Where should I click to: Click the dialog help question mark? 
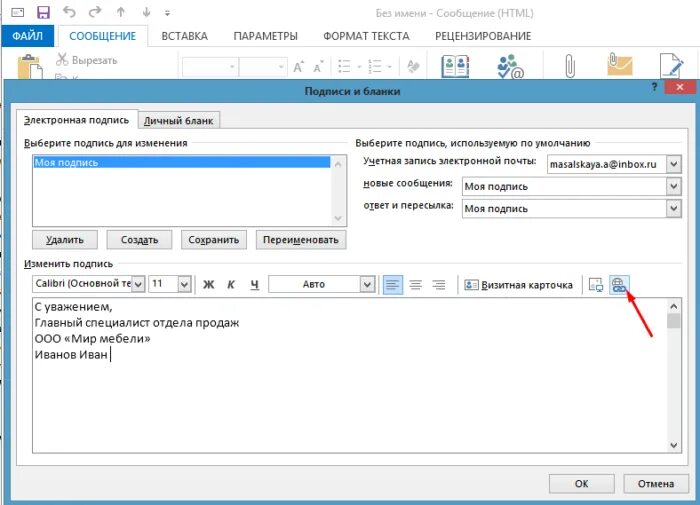click(x=654, y=87)
